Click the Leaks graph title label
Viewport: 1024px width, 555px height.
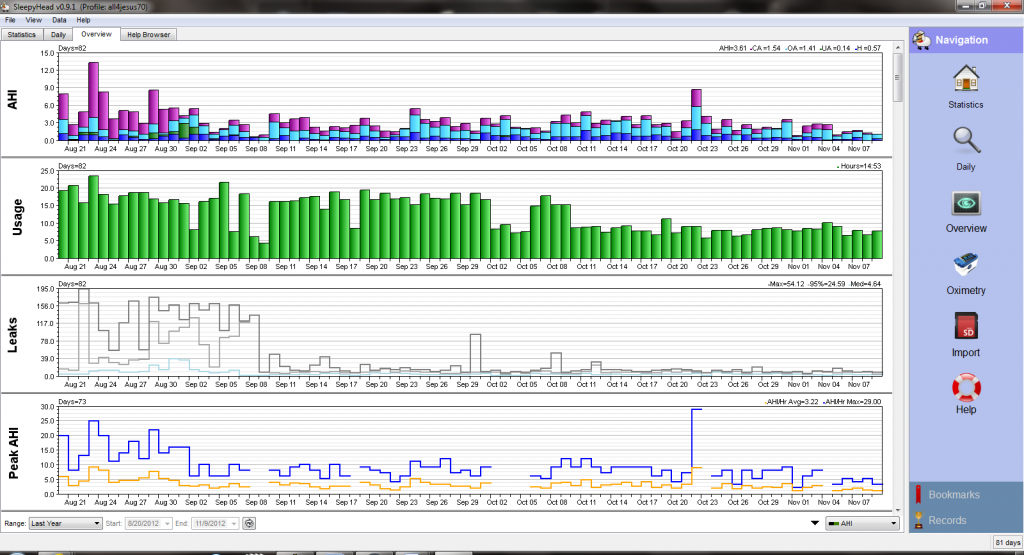coord(12,335)
